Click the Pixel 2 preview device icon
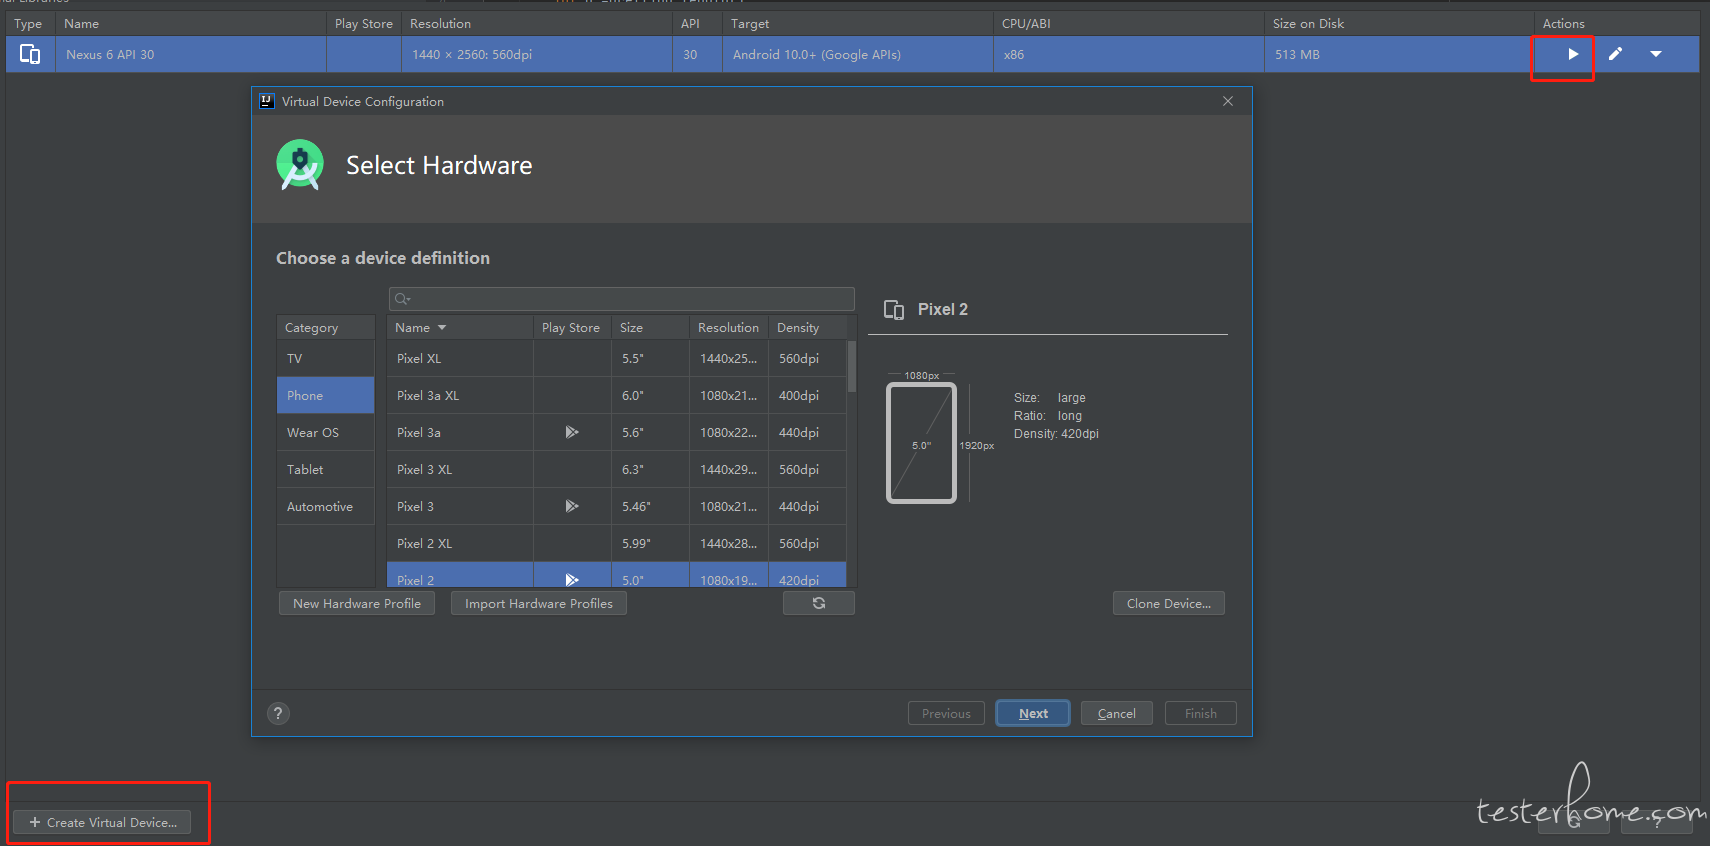The image size is (1710, 846). [894, 310]
